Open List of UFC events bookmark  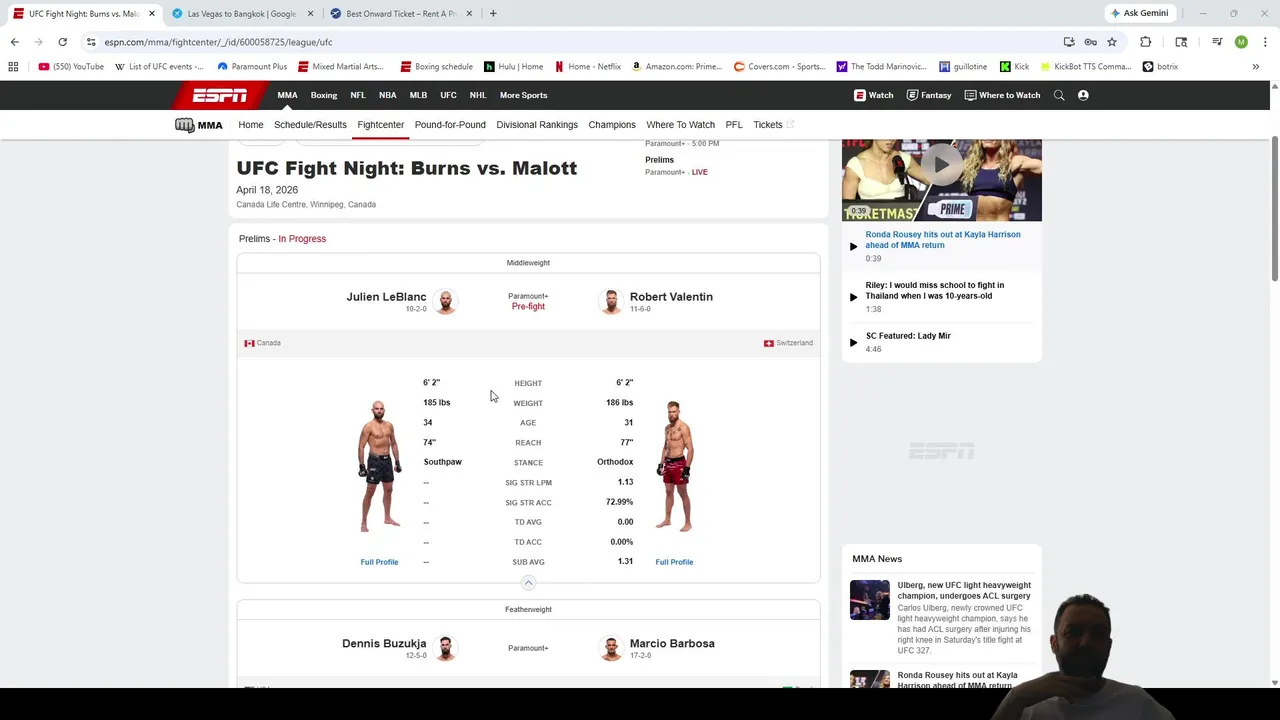[159, 67]
